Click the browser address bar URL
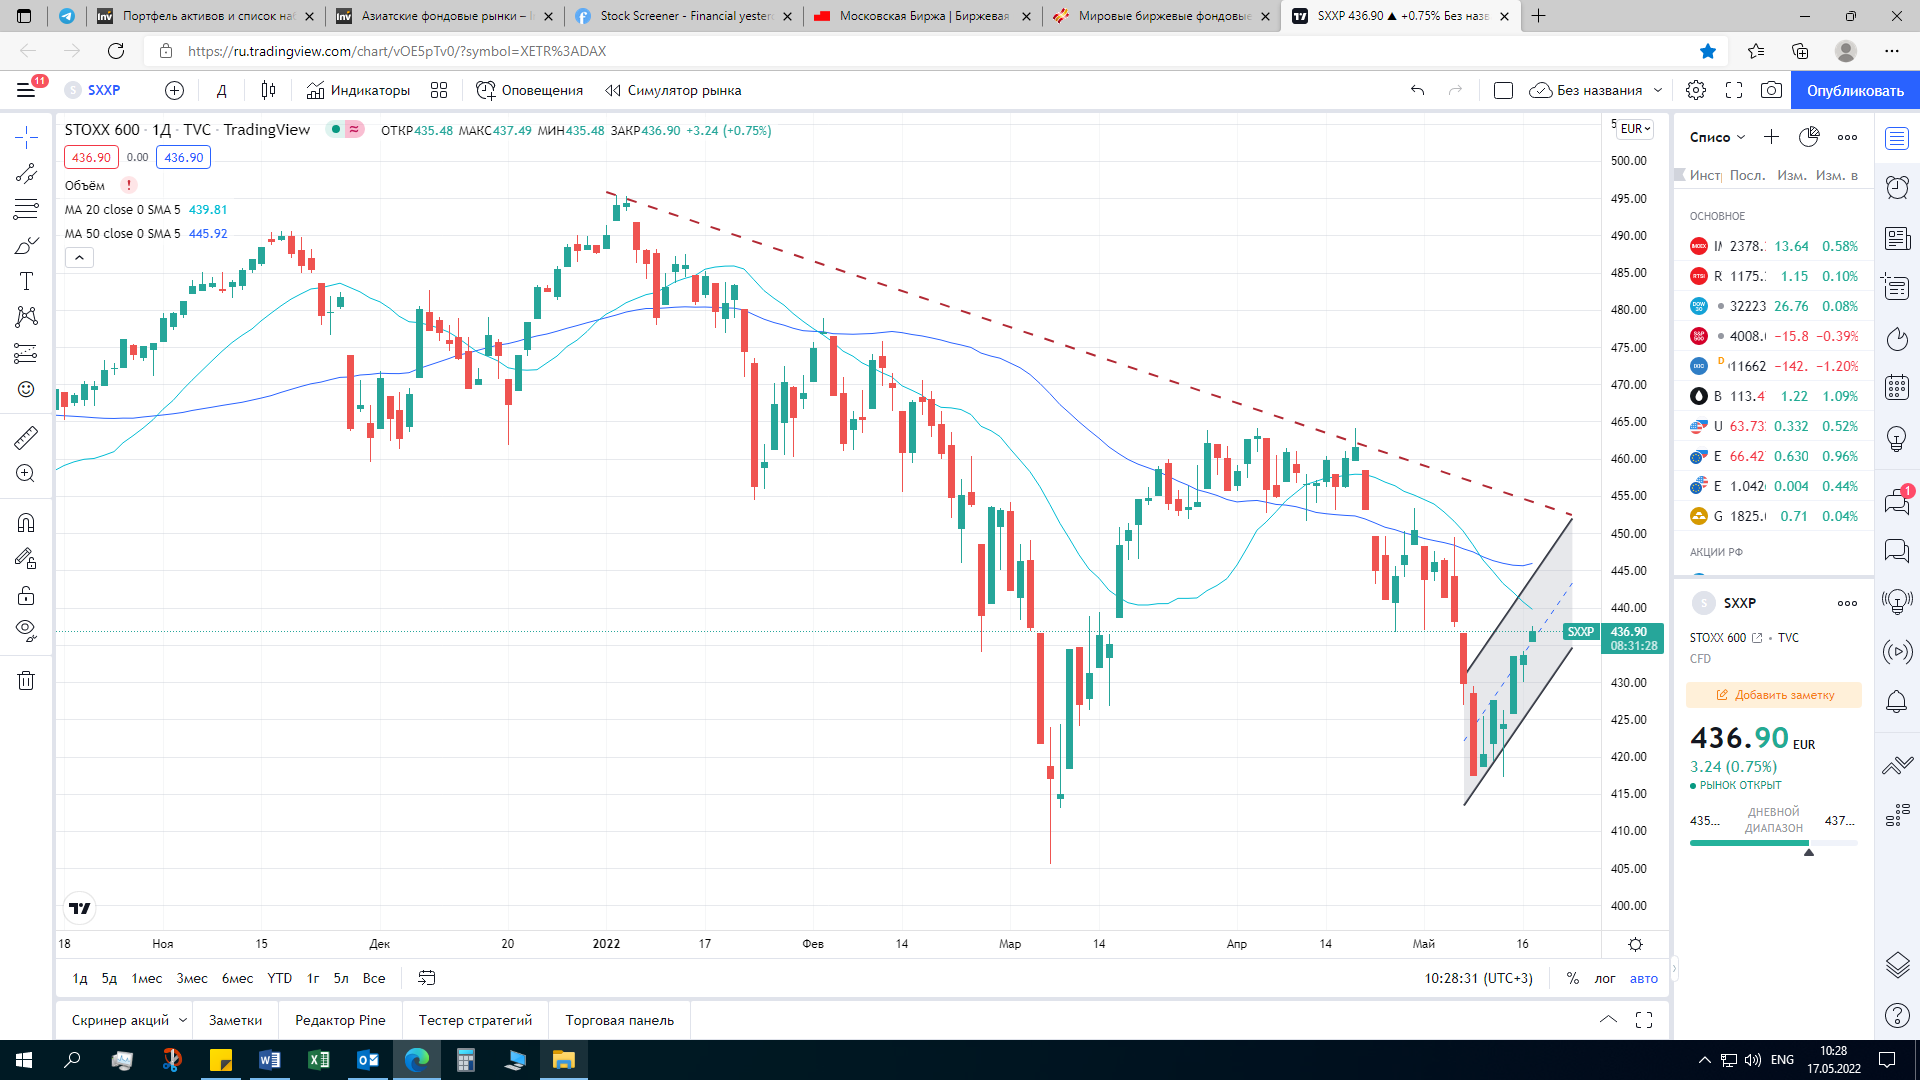Screen dimensions: 1920x1080 397,51
